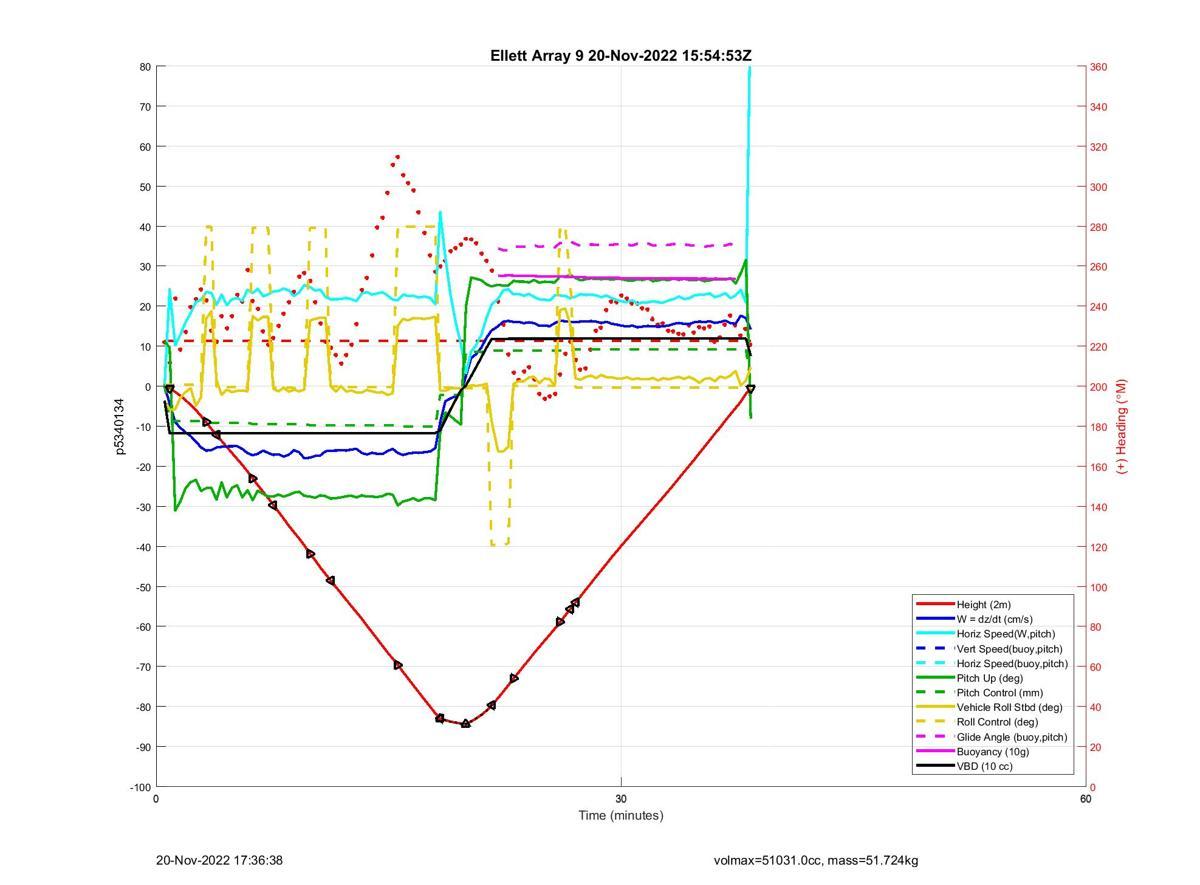The width and height of the screenshot is (1200, 885).
Task: Click the 'Vehicle Roll Stbd (deg)' legend label
Action: (x=1010, y=707)
